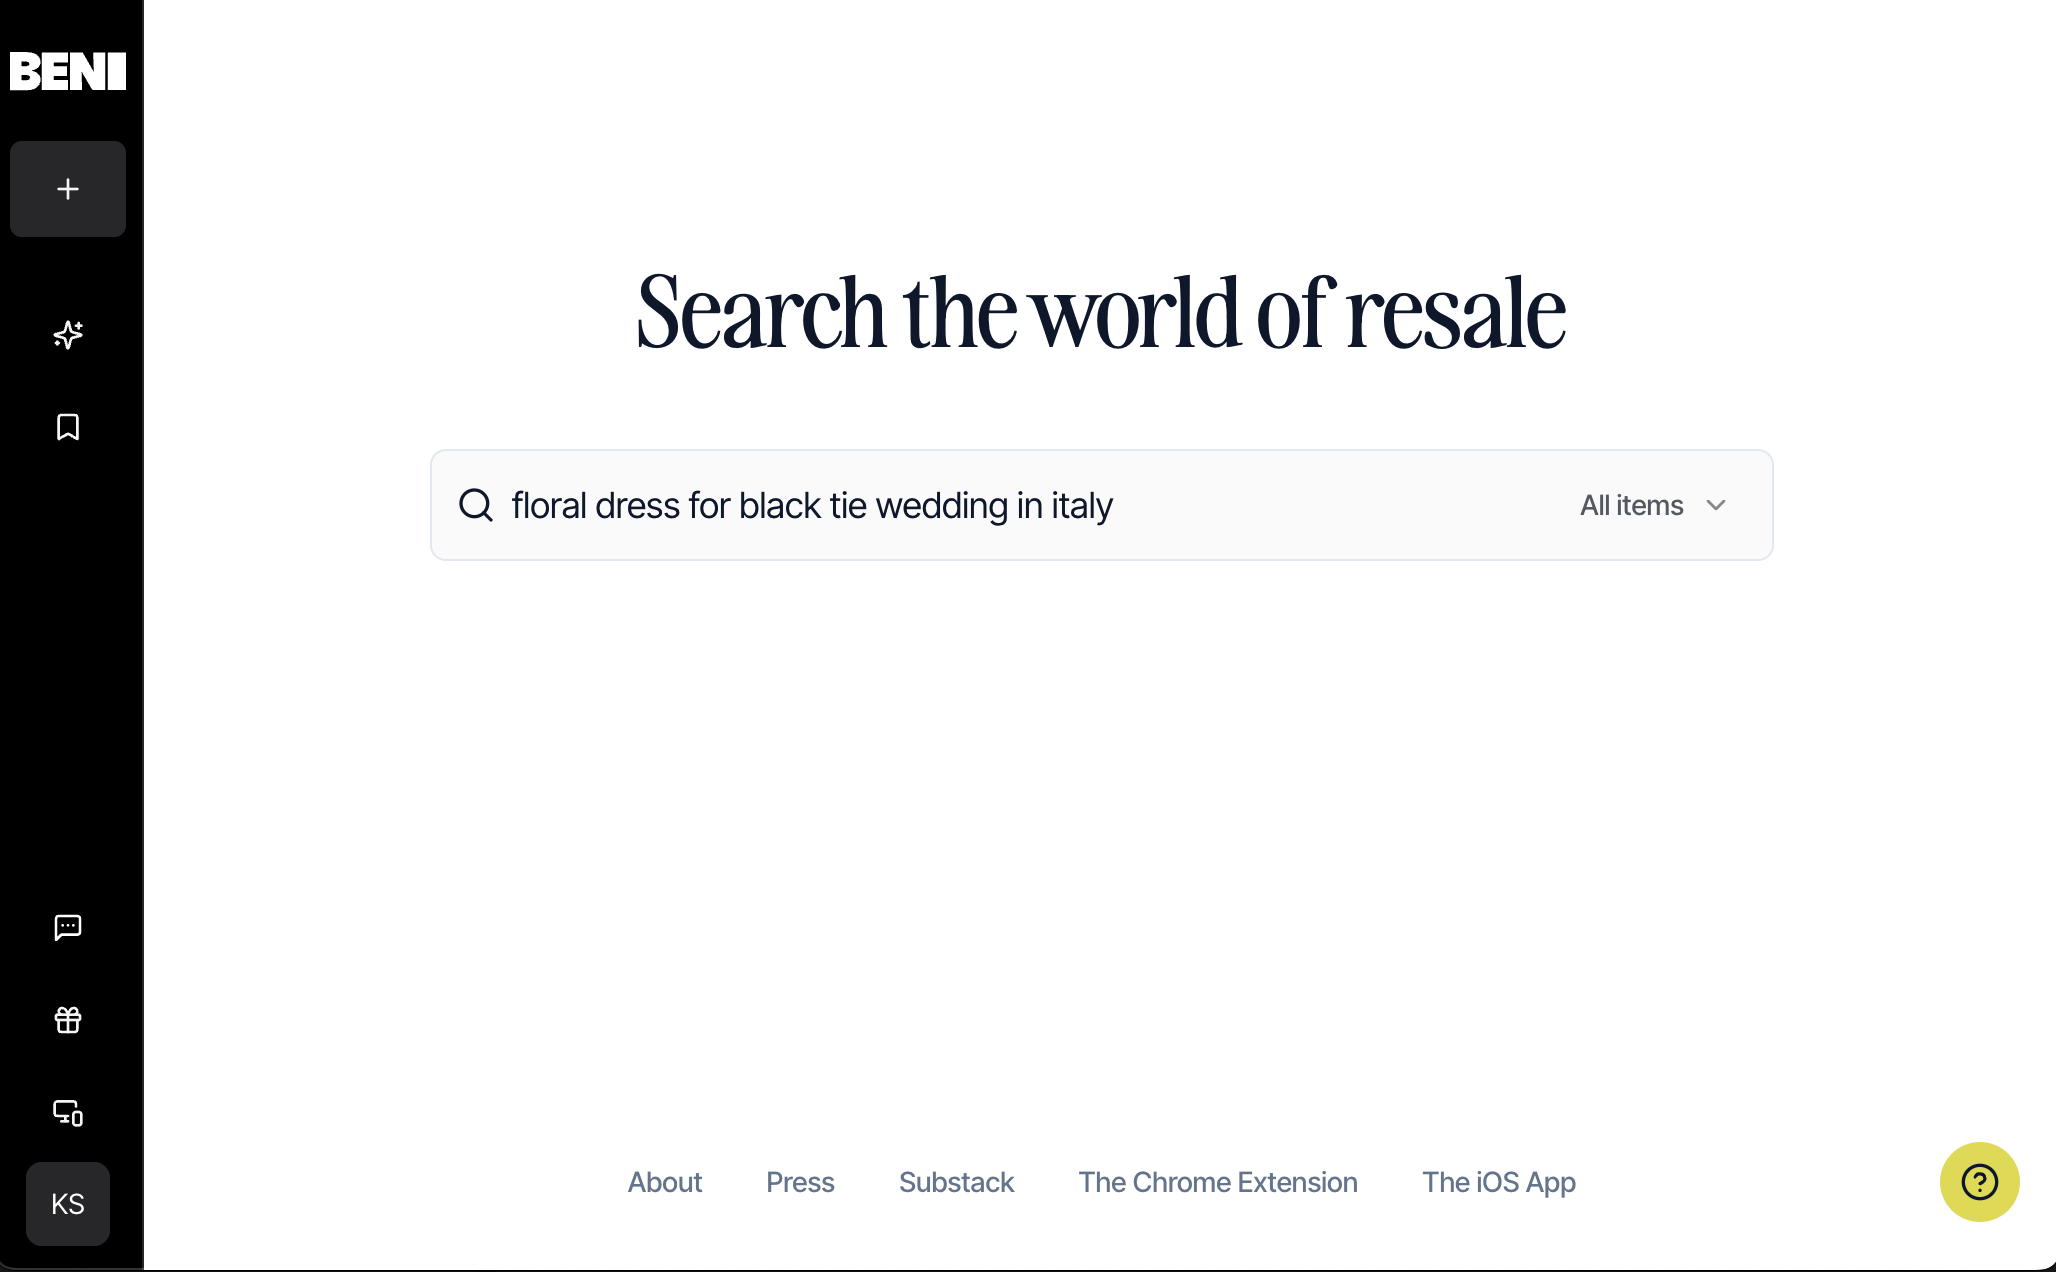2056x1272 pixels.
Task: Open saved items bookmark icon
Action: coord(68,427)
